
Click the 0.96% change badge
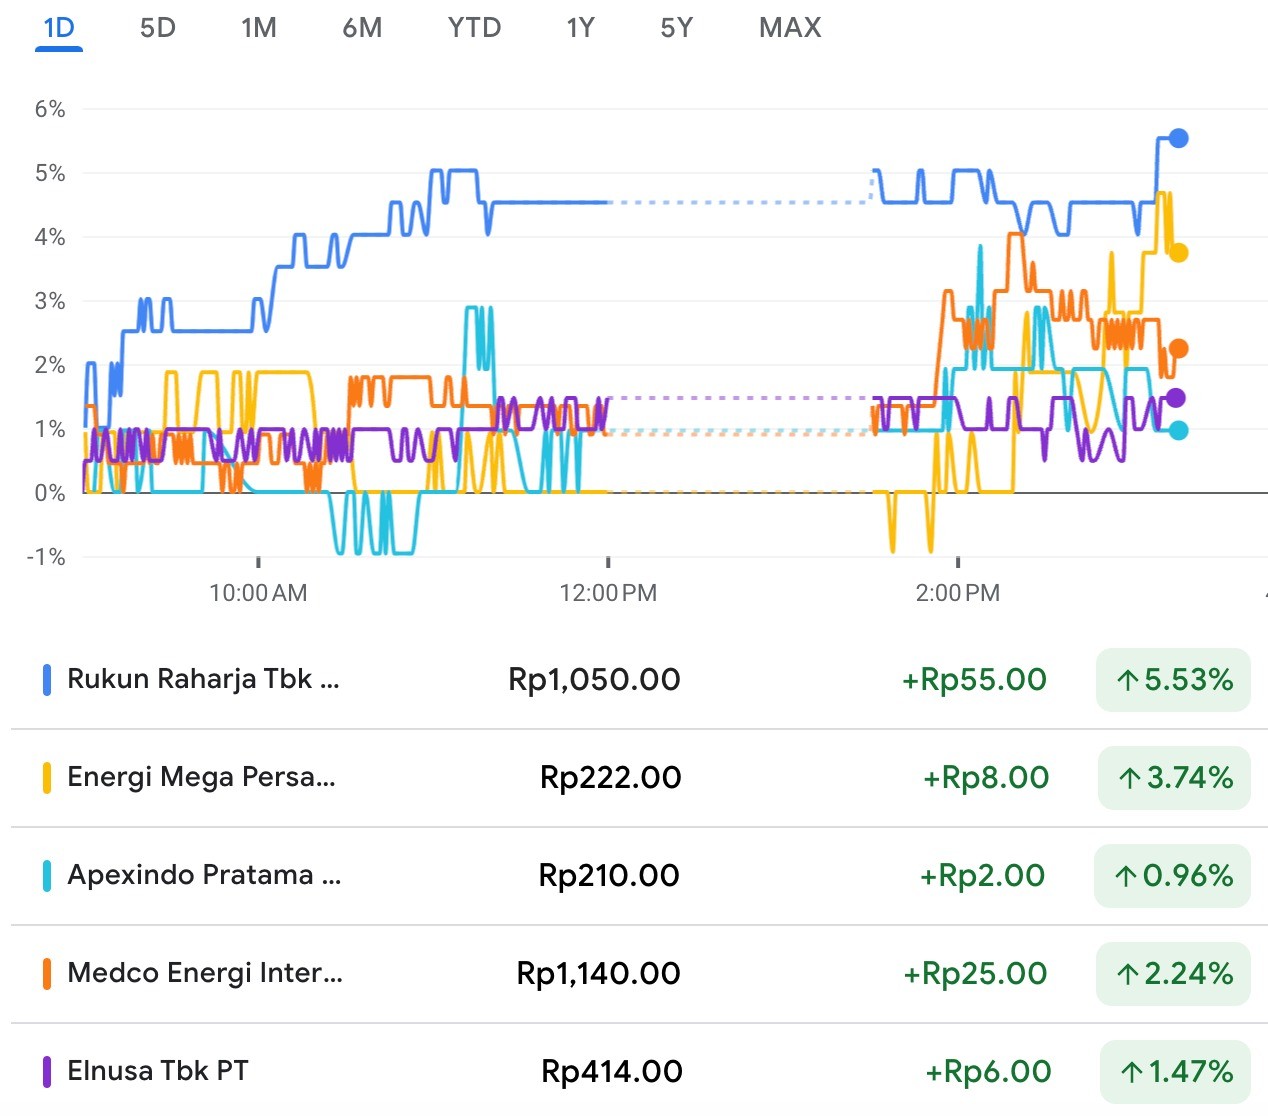[x=1172, y=876]
